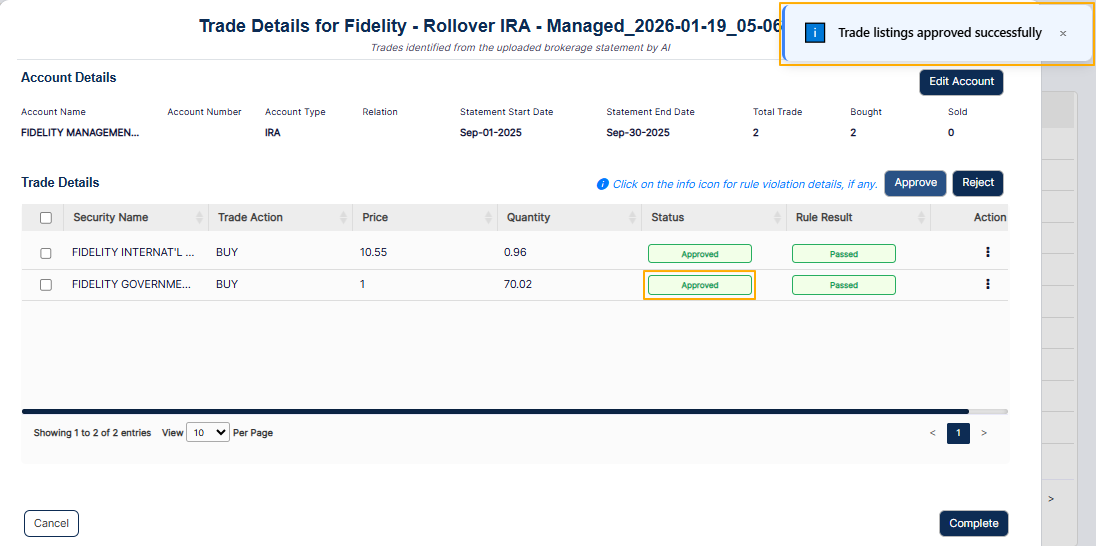Select page 1 in the pagination

(958, 433)
